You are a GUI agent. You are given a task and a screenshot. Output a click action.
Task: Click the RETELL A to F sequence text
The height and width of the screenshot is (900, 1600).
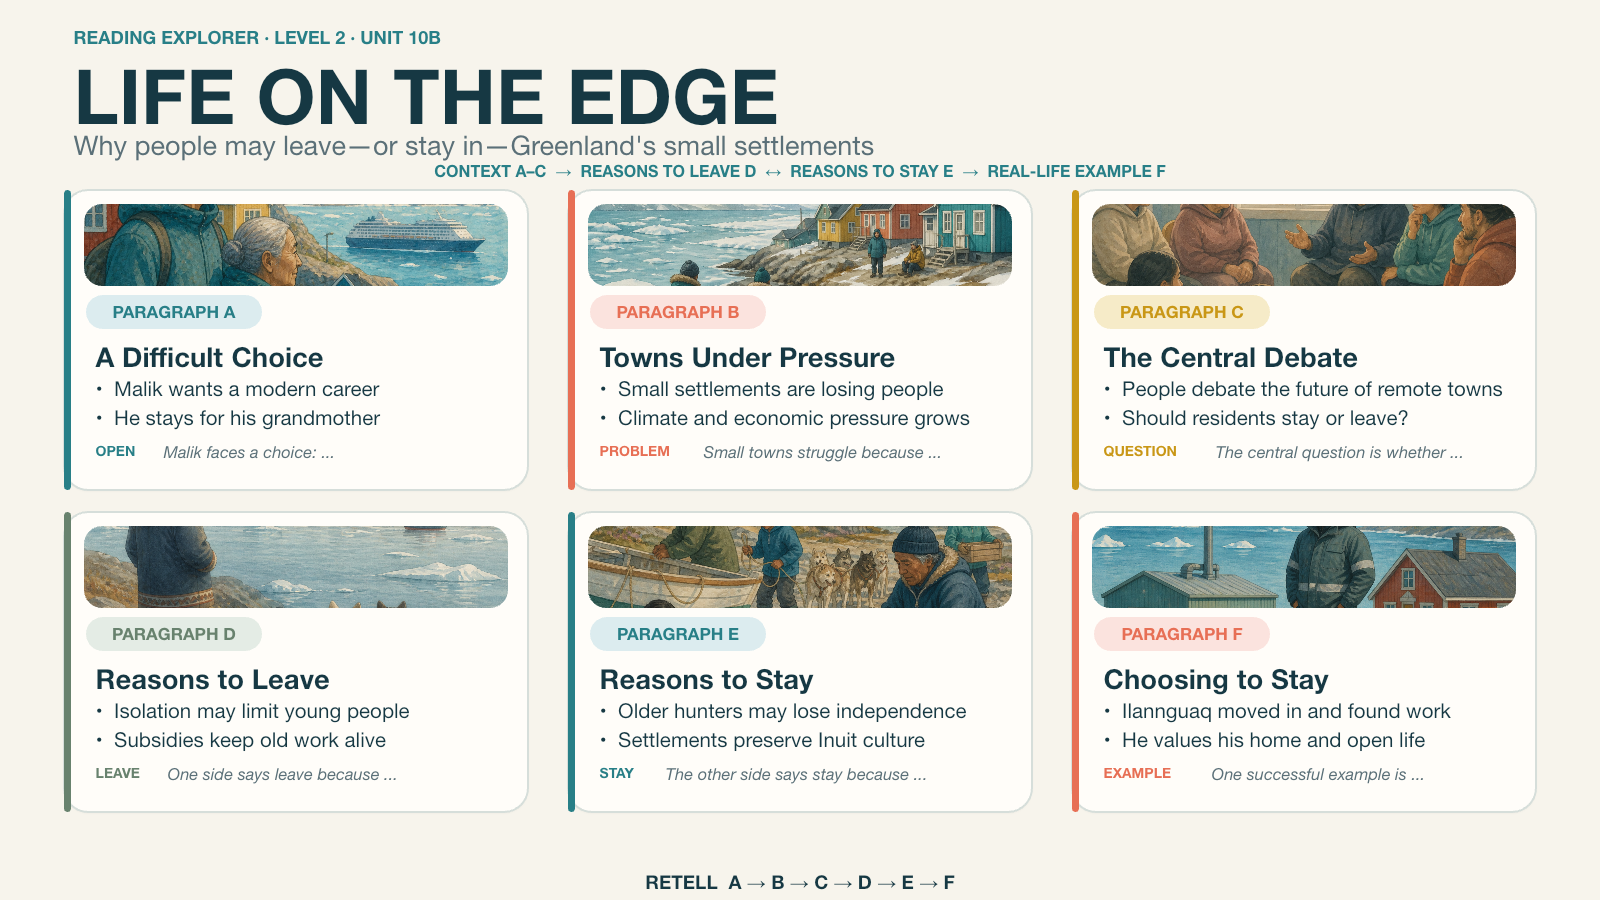(x=800, y=883)
